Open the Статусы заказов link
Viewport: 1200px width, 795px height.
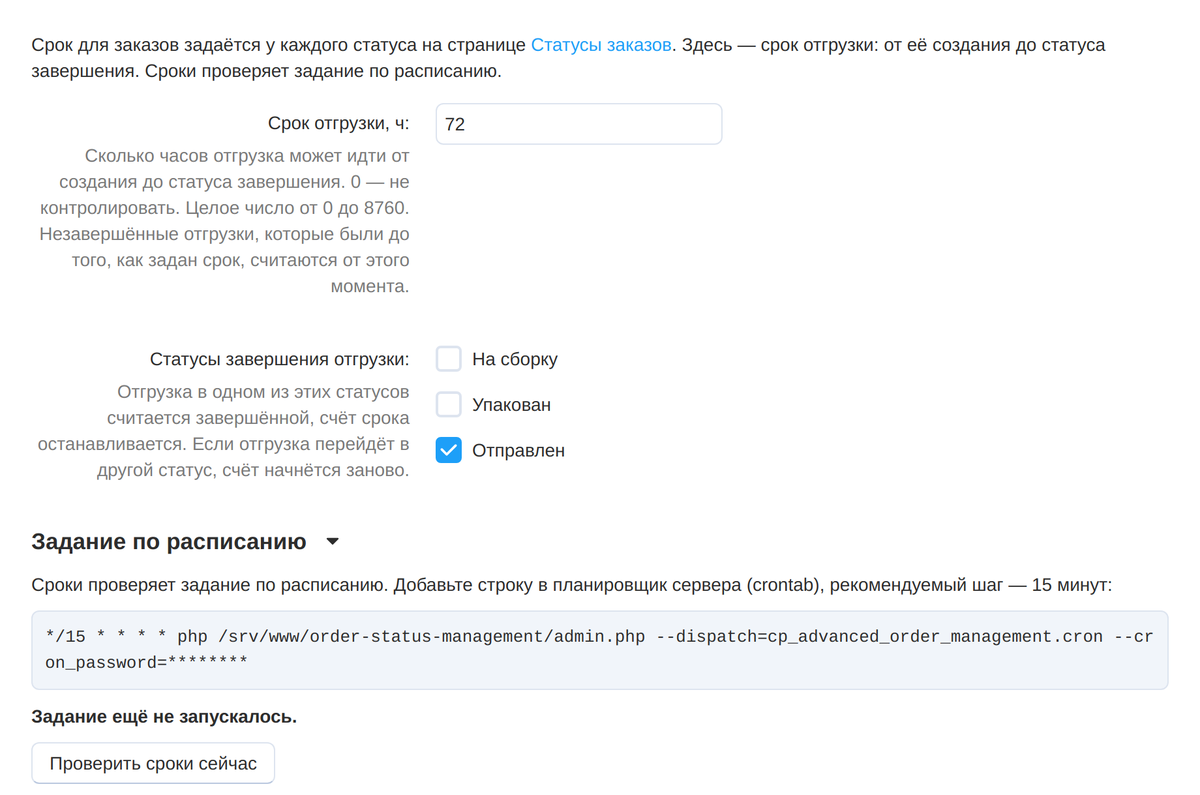[x=601, y=45]
